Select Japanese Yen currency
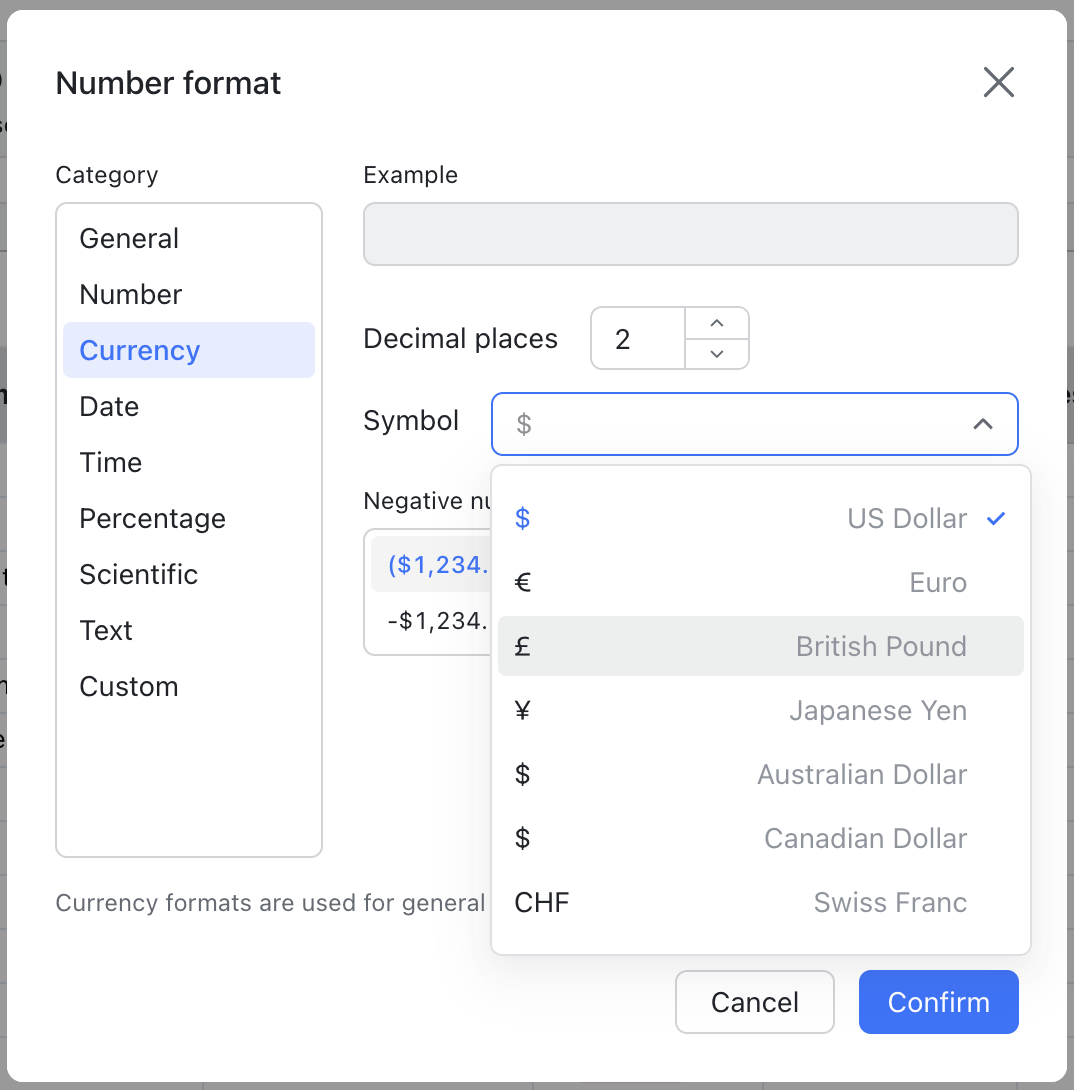Viewport: 1074px width, 1090px height. click(x=760, y=711)
